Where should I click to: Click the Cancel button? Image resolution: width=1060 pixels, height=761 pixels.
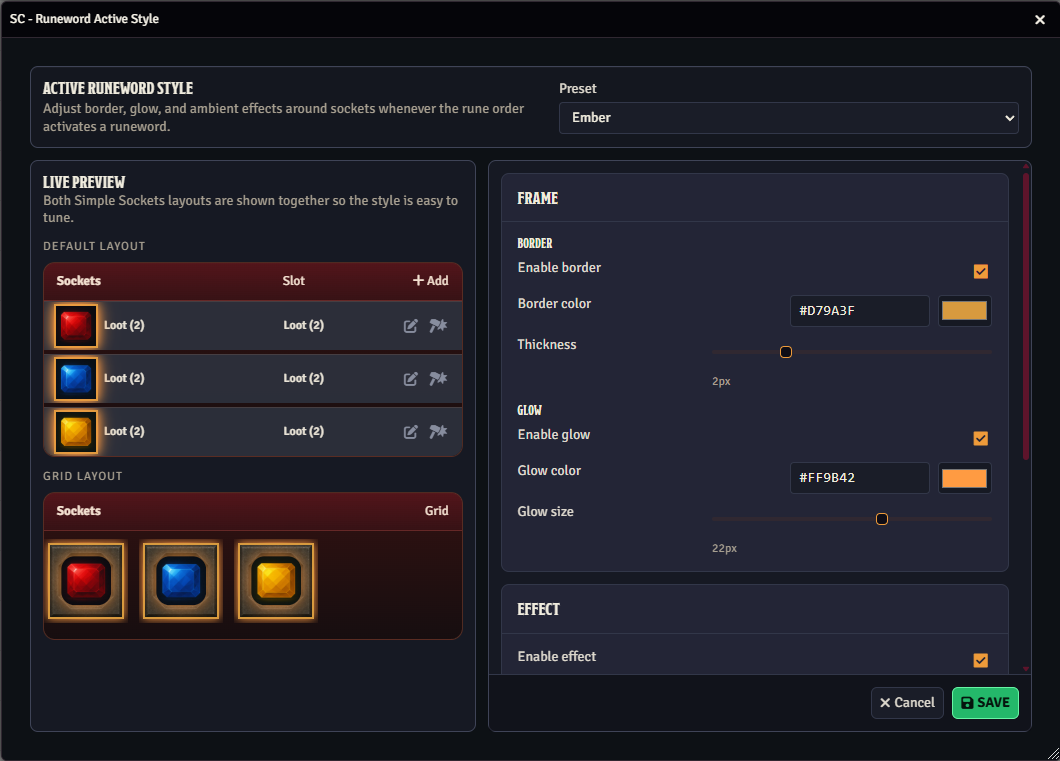[x=907, y=703]
